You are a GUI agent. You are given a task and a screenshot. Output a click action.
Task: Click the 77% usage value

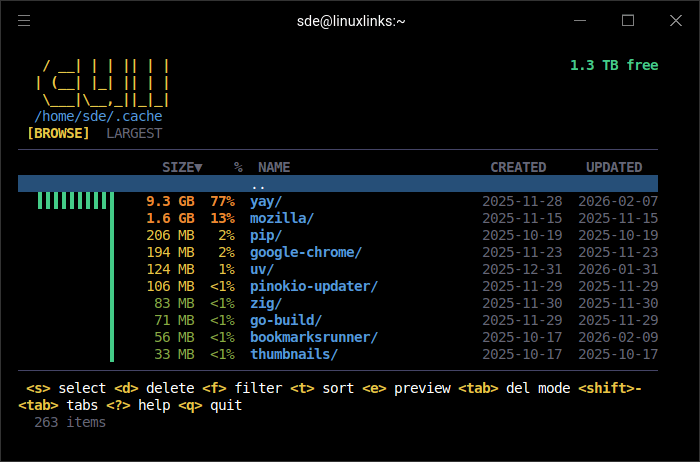coord(223,201)
